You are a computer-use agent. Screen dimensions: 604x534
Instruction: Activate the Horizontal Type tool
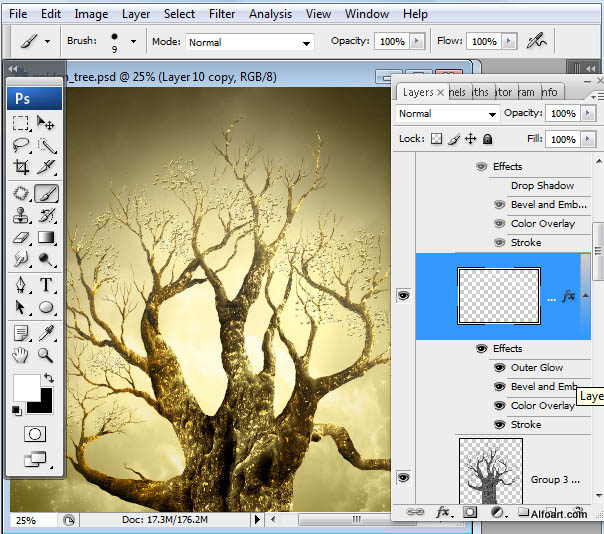point(46,285)
